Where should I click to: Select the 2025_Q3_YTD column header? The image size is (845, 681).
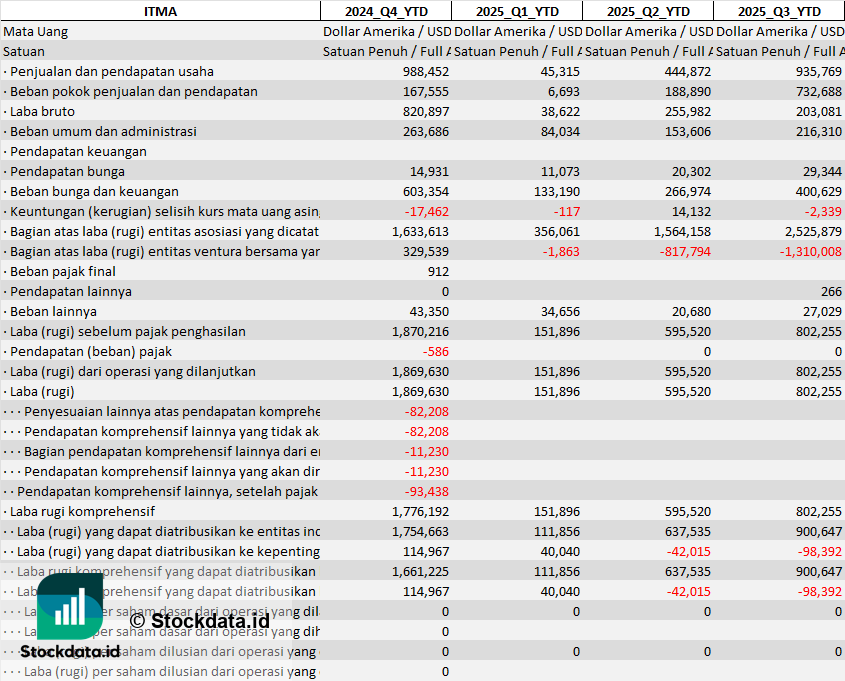point(779,11)
